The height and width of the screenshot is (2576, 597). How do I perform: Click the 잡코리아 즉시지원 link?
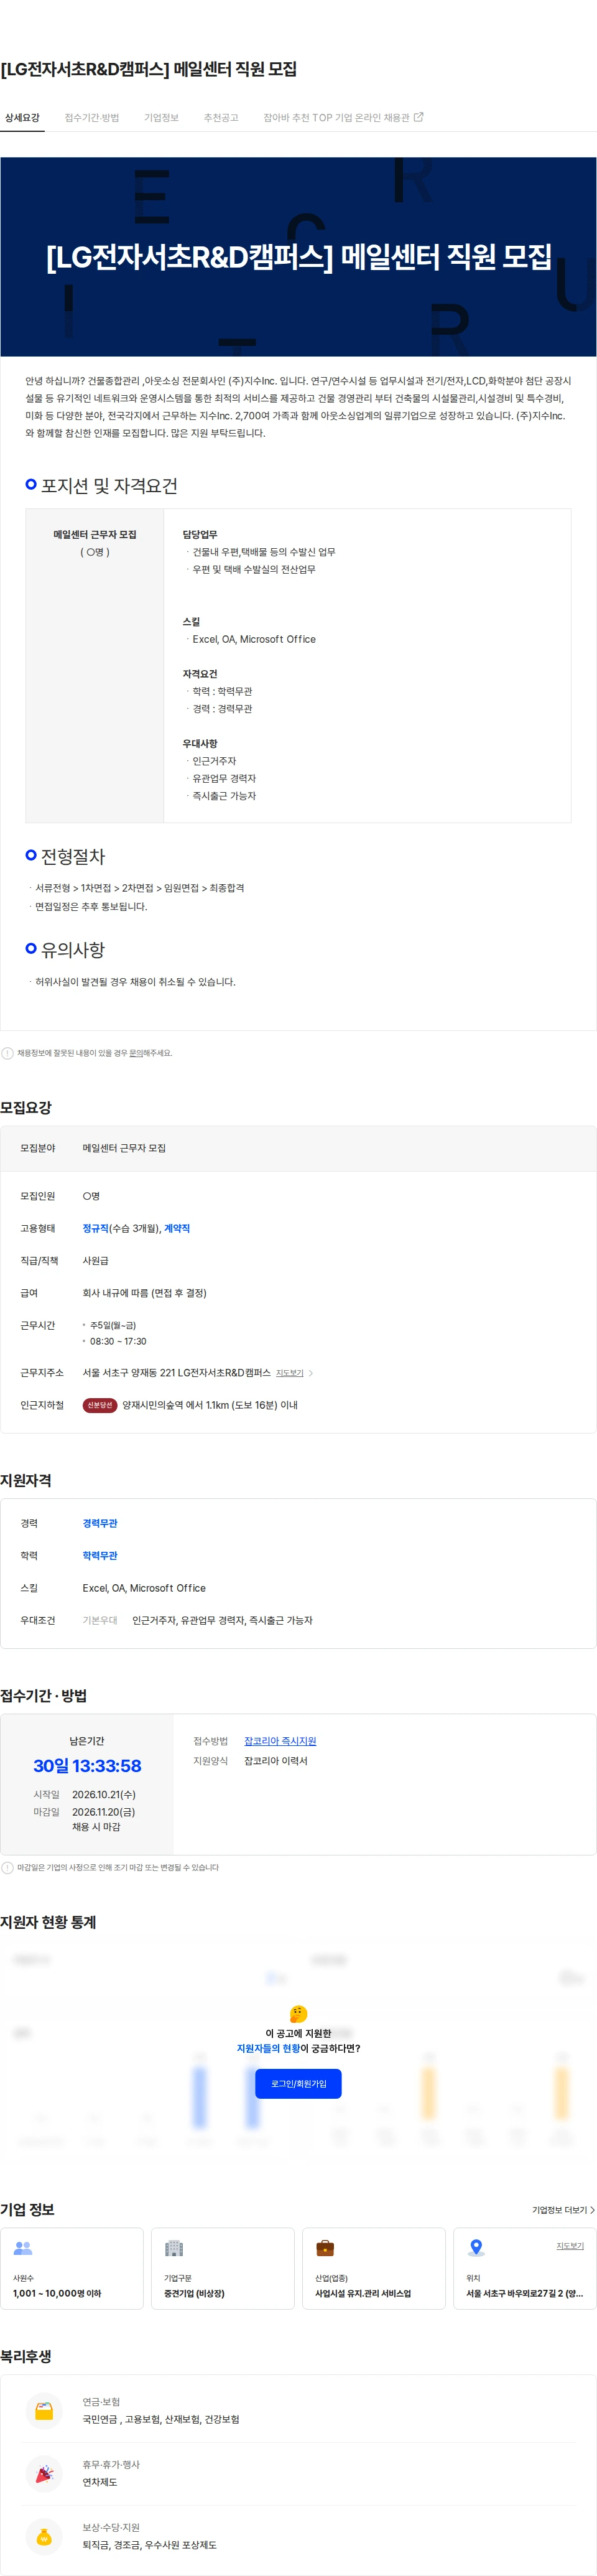point(280,1741)
